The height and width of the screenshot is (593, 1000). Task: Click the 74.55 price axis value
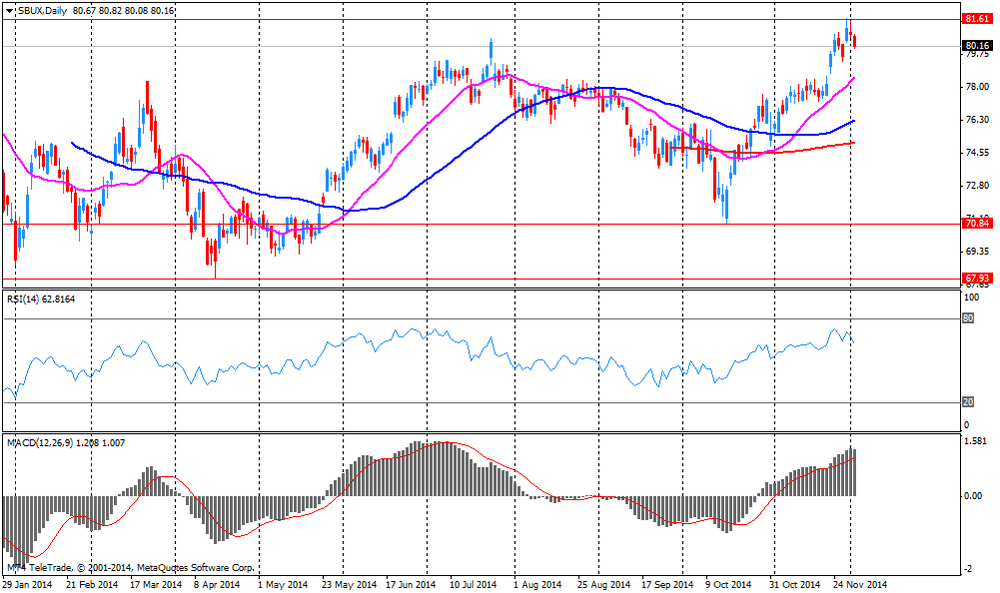(975, 153)
